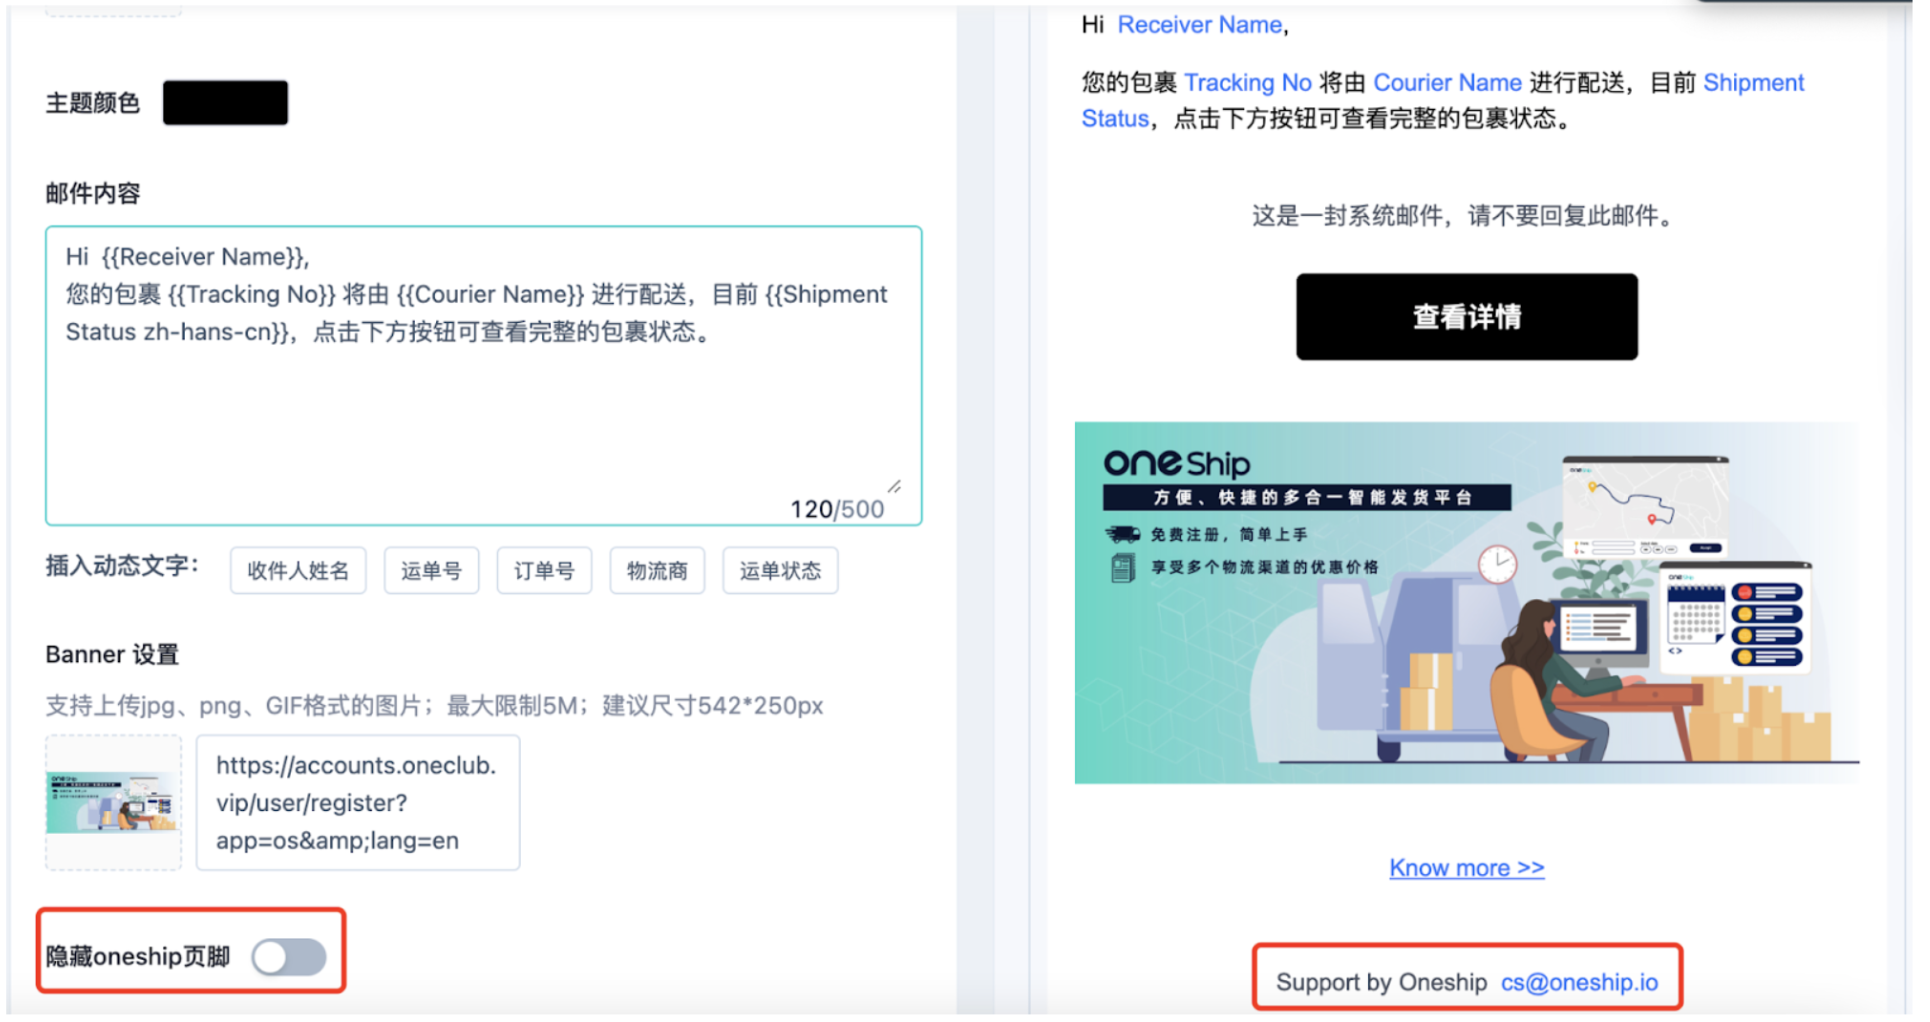
Task: Edit the banner link URL field
Action: click(x=358, y=803)
